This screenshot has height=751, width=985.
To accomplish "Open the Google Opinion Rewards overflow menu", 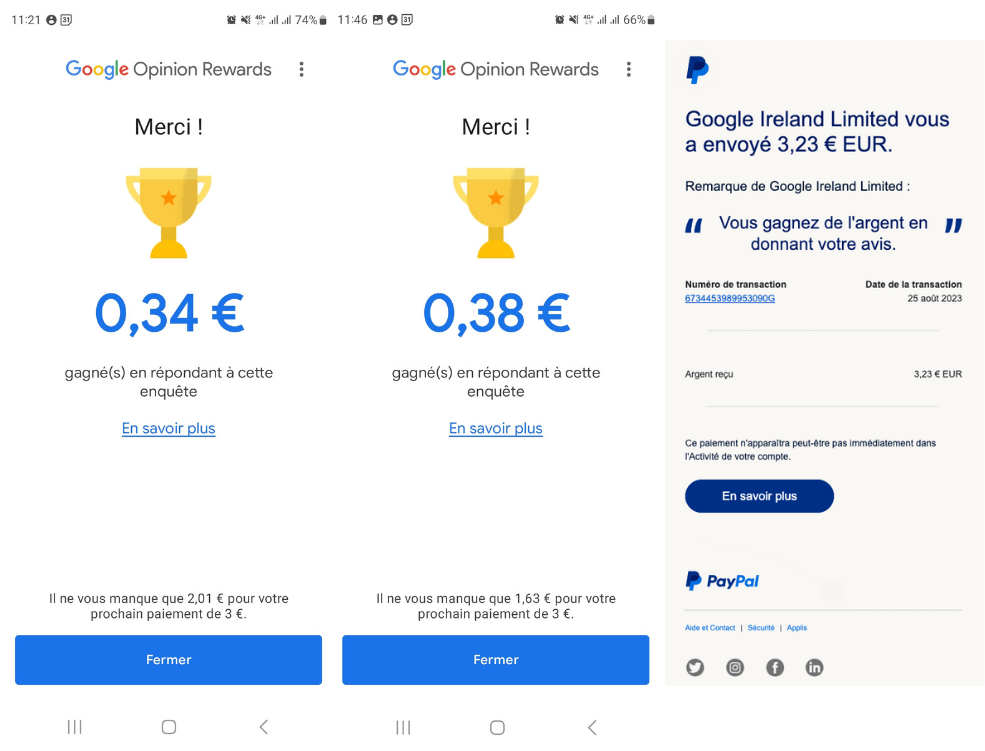I will 301,68.
